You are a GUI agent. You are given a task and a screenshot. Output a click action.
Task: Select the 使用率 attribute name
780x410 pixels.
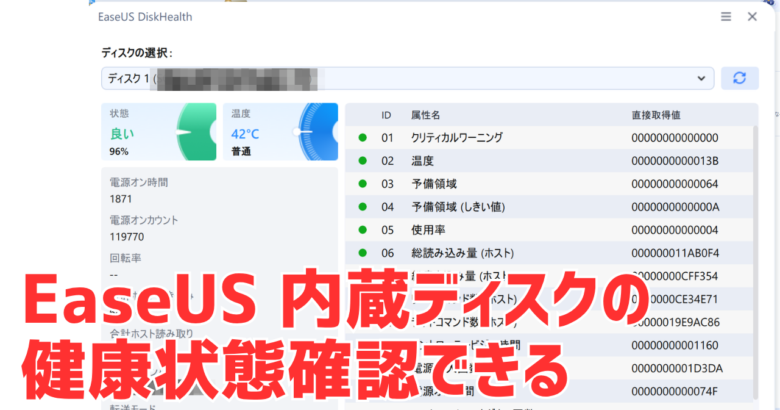[428, 230]
